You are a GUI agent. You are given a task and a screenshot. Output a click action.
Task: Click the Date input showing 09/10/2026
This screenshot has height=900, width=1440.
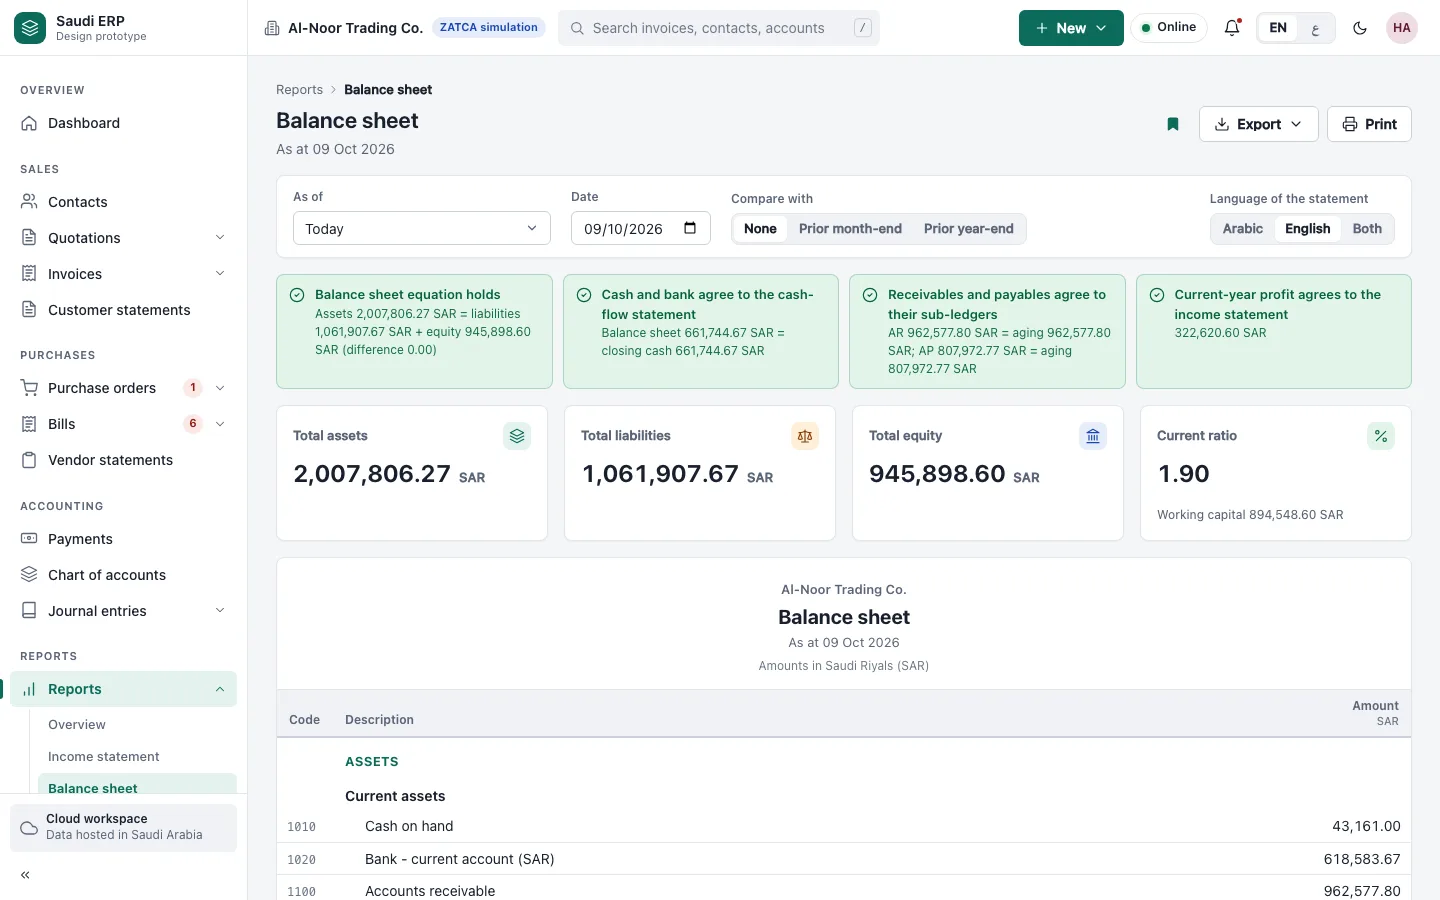click(x=640, y=228)
